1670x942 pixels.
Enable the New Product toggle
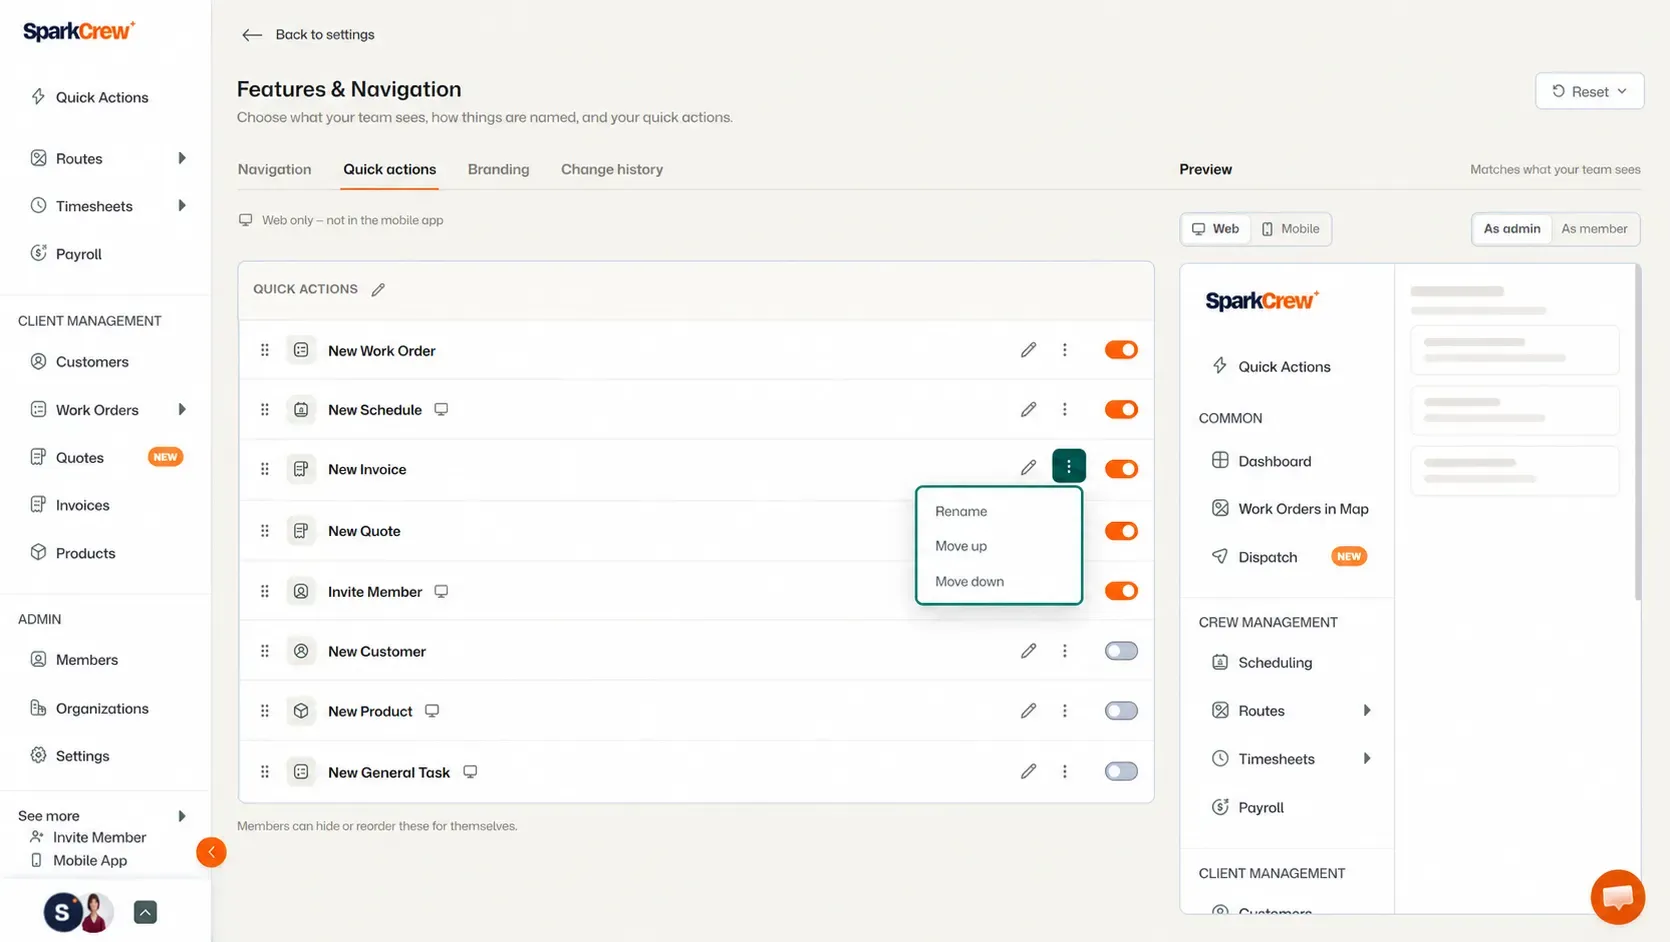pyautogui.click(x=1121, y=711)
